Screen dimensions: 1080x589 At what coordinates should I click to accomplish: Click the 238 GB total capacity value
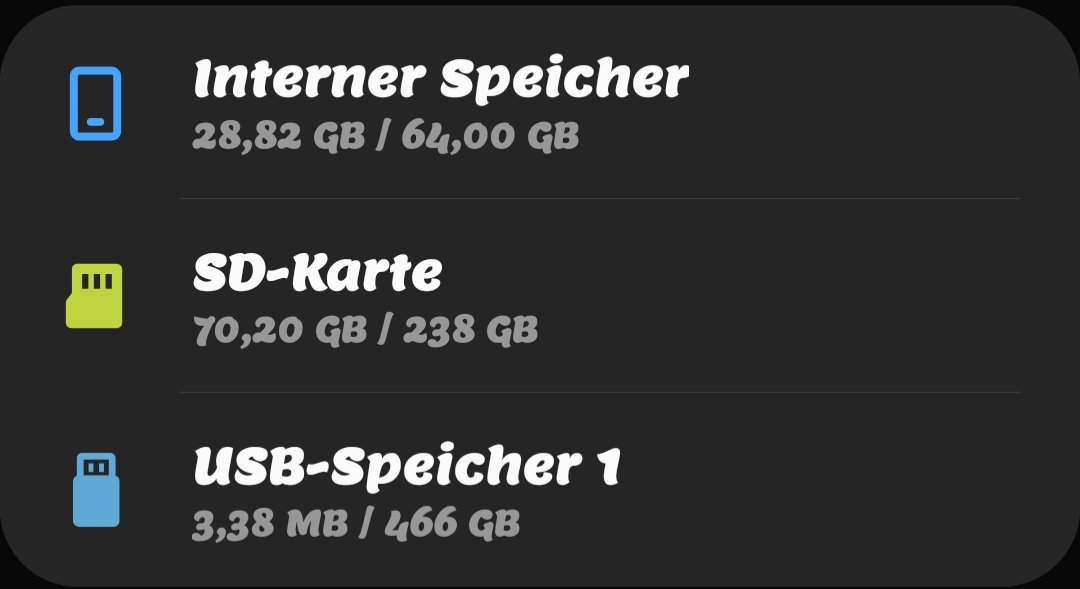(x=470, y=330)
